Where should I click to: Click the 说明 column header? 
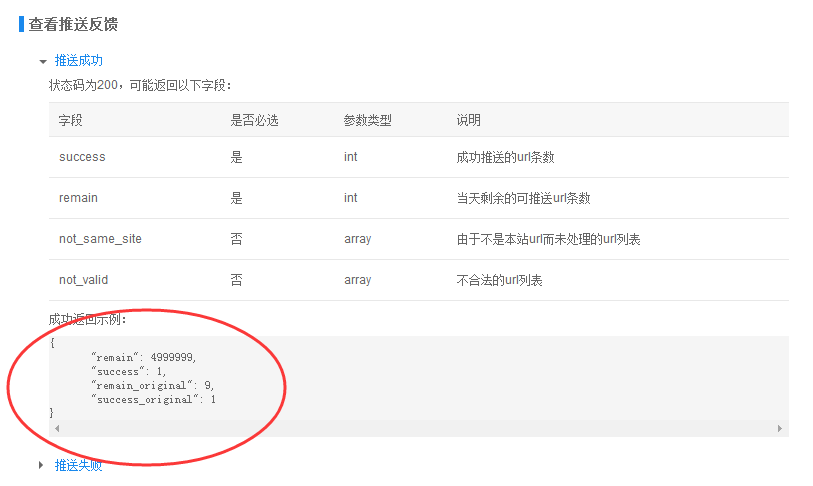[469, 120]
